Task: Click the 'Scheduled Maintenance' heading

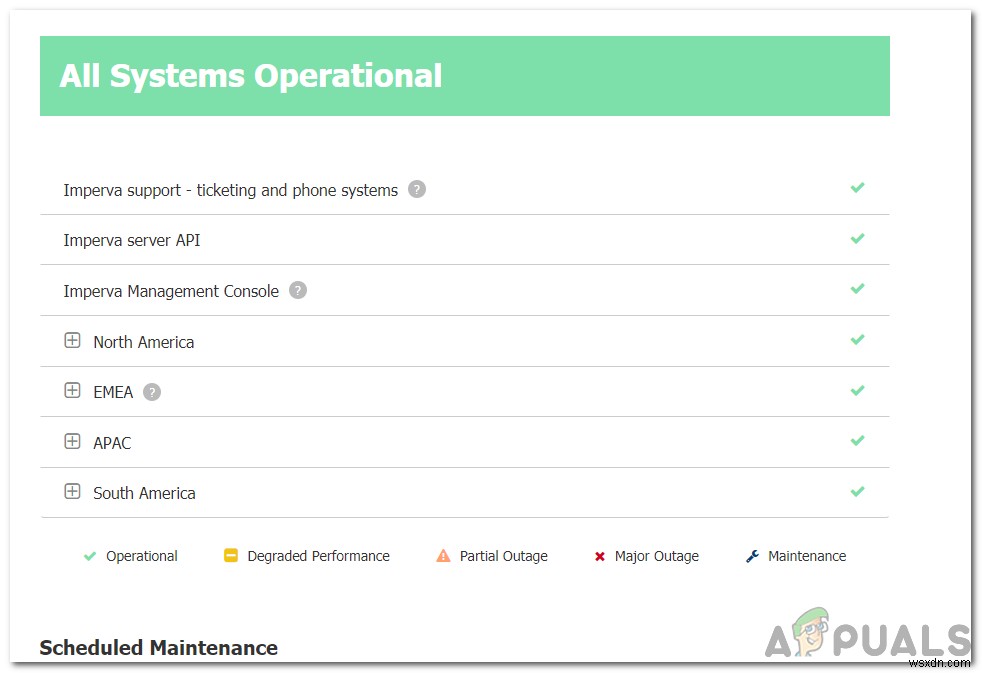Action: tap(158, 647)
